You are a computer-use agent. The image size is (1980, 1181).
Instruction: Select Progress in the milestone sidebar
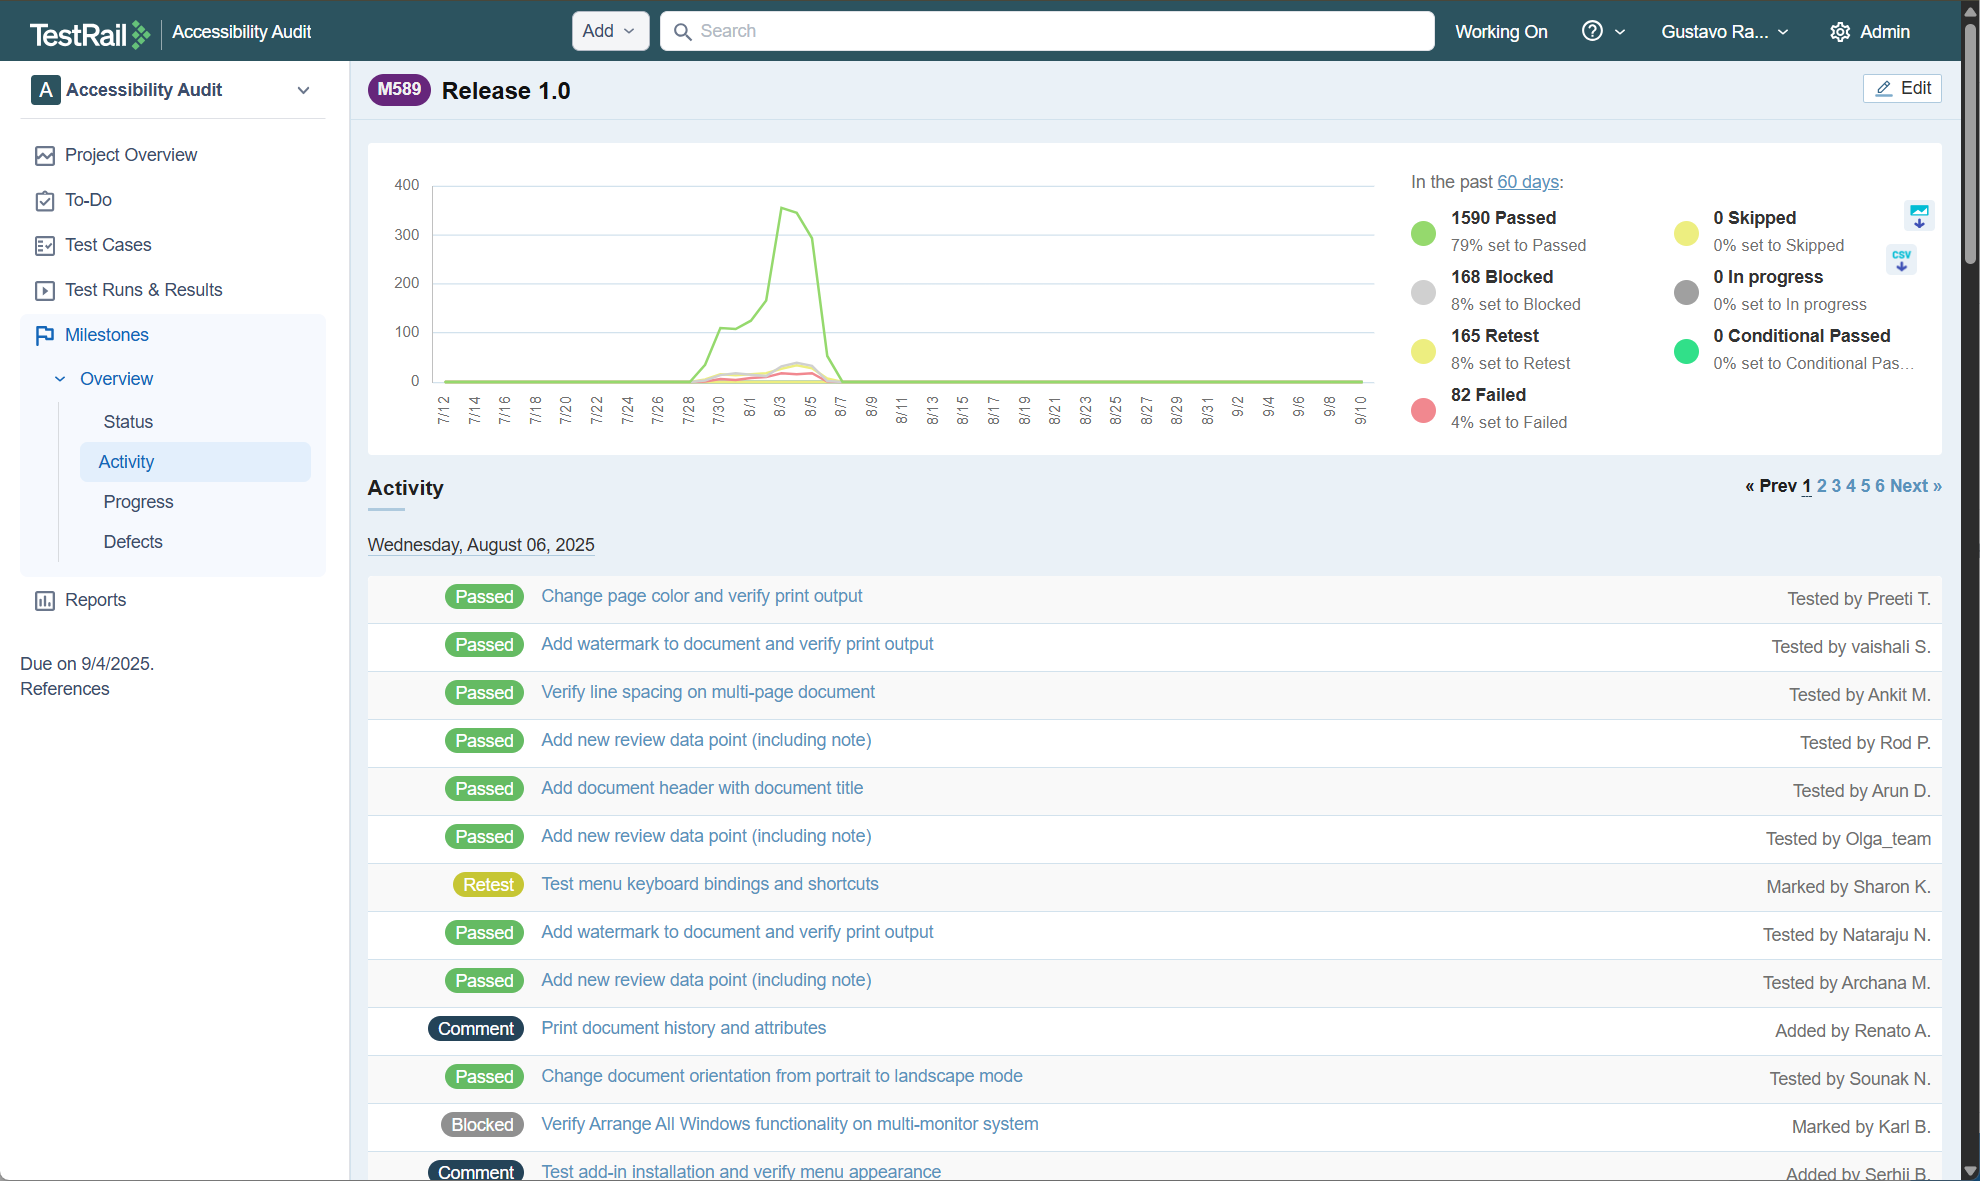pos(138,502)
